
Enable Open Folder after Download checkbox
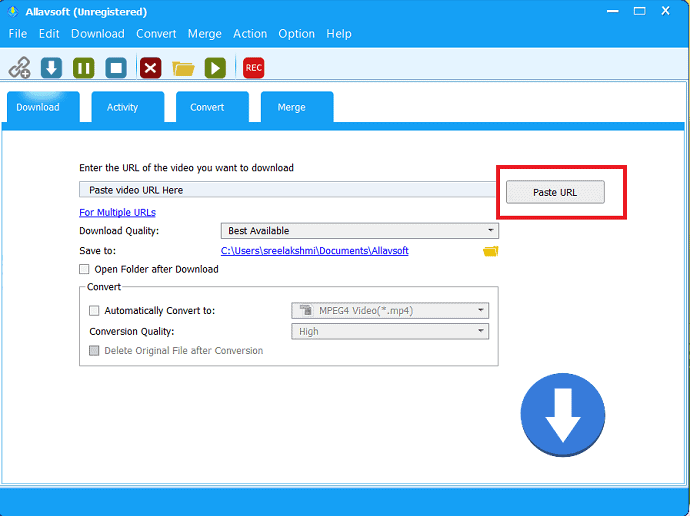point(84,269)
